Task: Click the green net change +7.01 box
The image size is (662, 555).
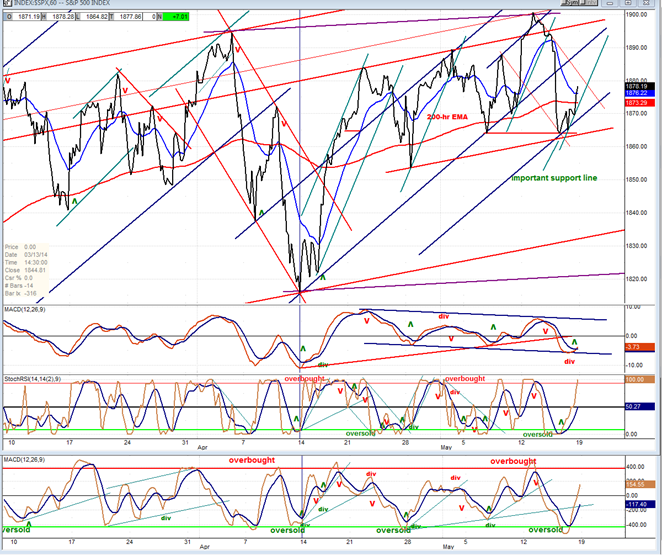Action: click(176, 16)
